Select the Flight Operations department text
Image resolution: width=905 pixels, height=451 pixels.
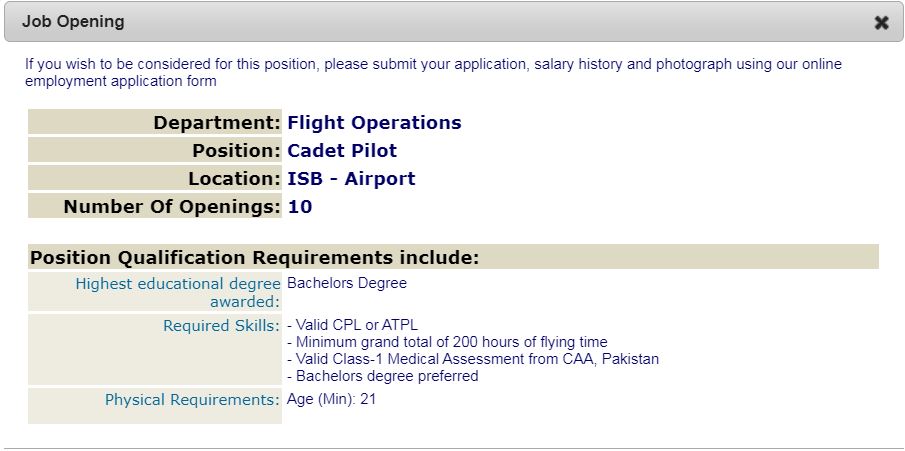pyautogui.click(x=374, y=123)
